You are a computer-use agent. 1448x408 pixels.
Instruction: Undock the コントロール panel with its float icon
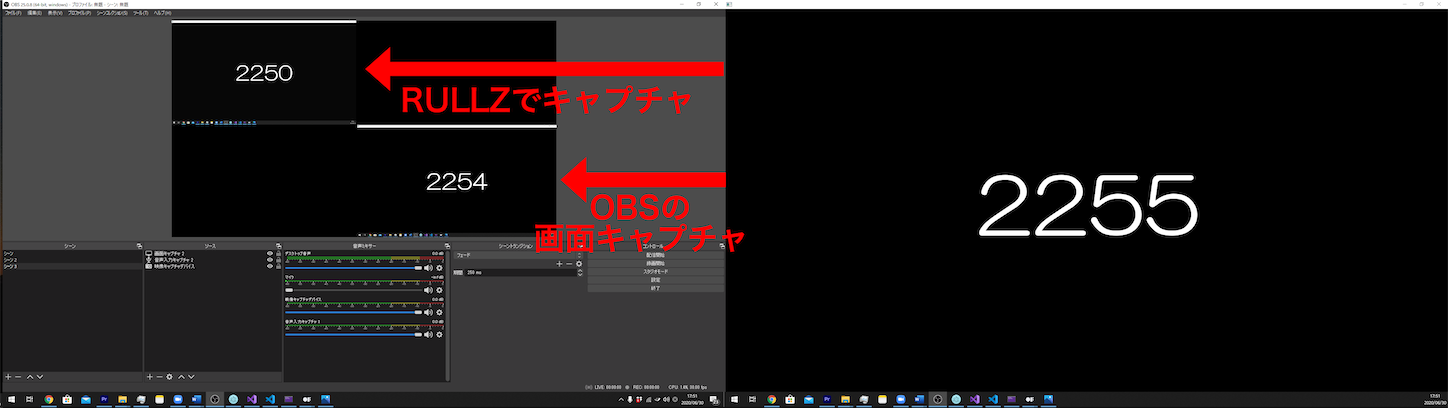coord(721,245)
